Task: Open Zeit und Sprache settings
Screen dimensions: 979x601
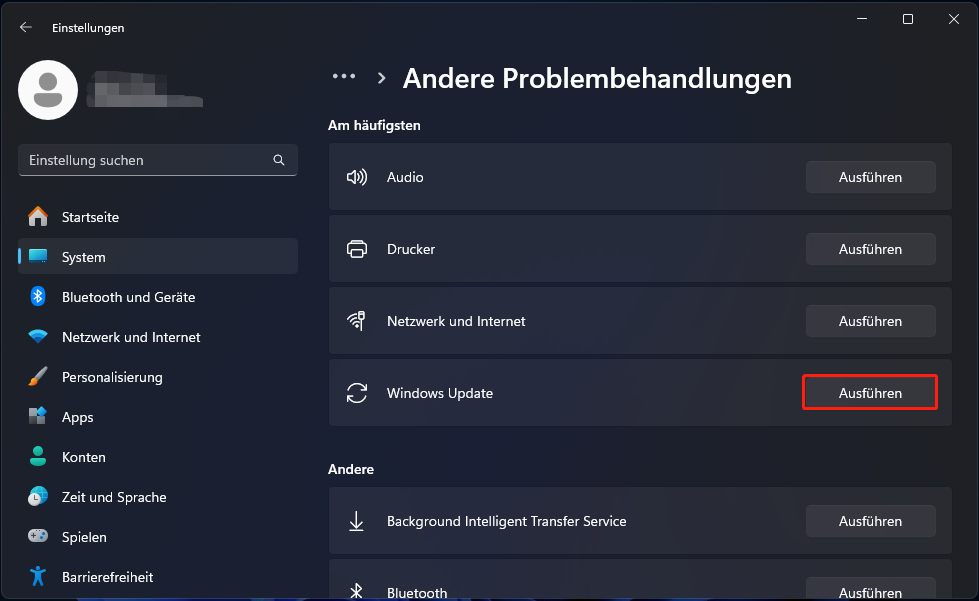Action: [158, 497]
